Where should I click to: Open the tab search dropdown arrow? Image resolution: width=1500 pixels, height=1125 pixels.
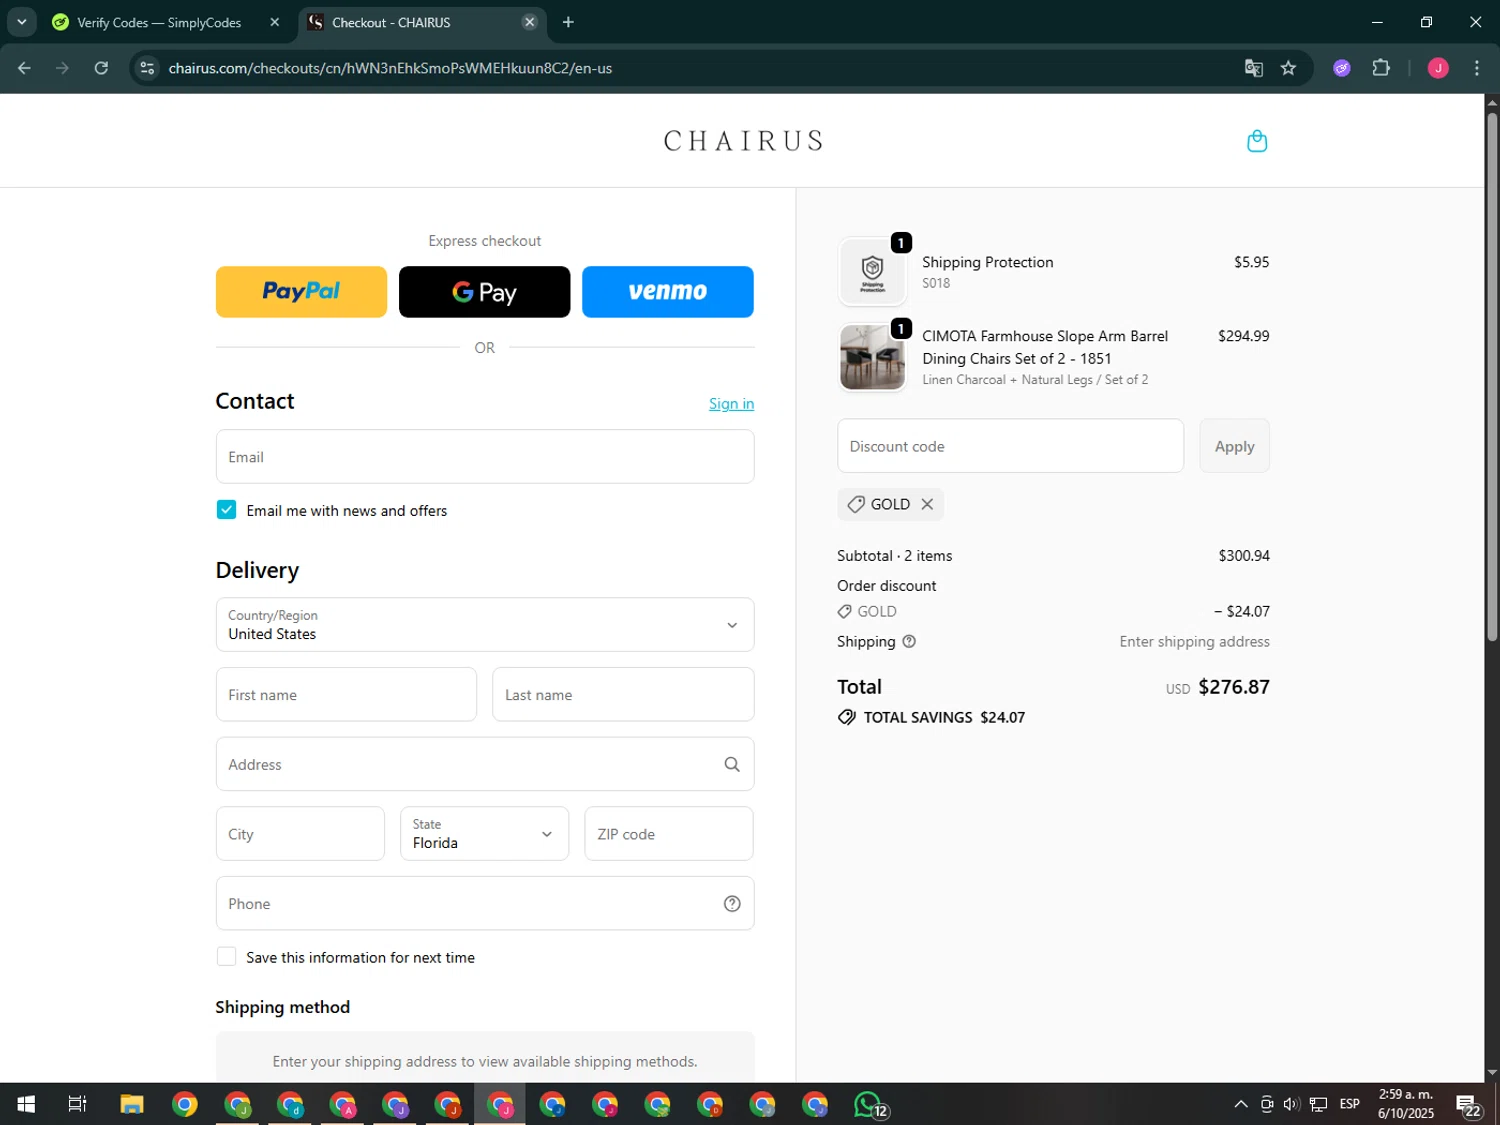(x=21, y=22)
